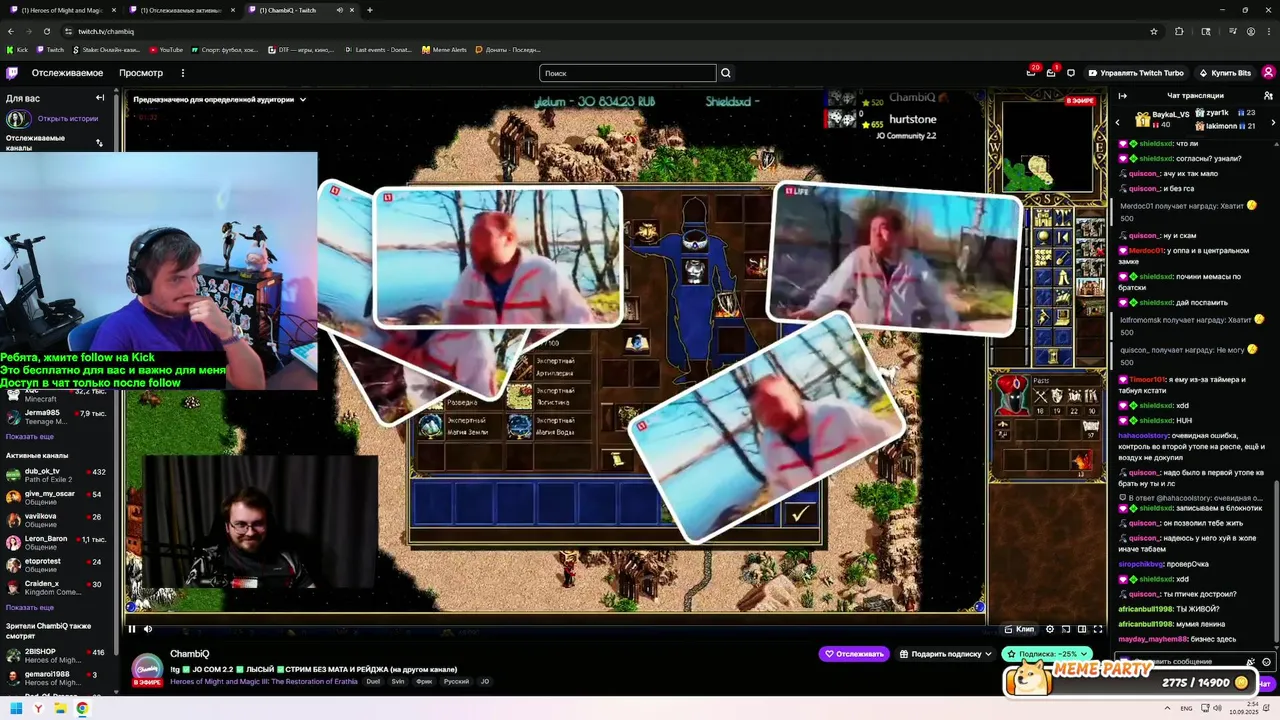Screen dimensions: 1280x720
Task: Show previous gift leaderboard with left chevron
Action: tap(1118, 122)
